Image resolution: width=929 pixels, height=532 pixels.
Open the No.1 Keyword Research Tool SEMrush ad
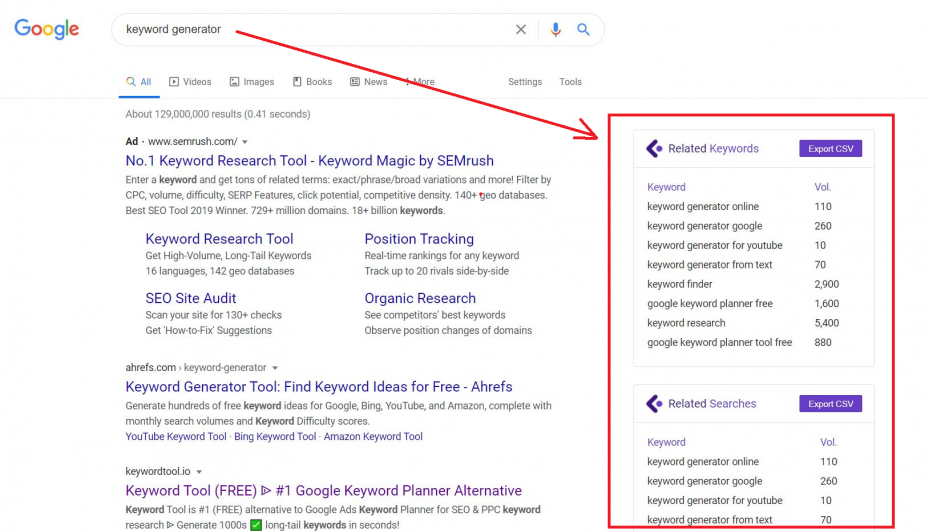pyautogui.click(x=309, y=161)
